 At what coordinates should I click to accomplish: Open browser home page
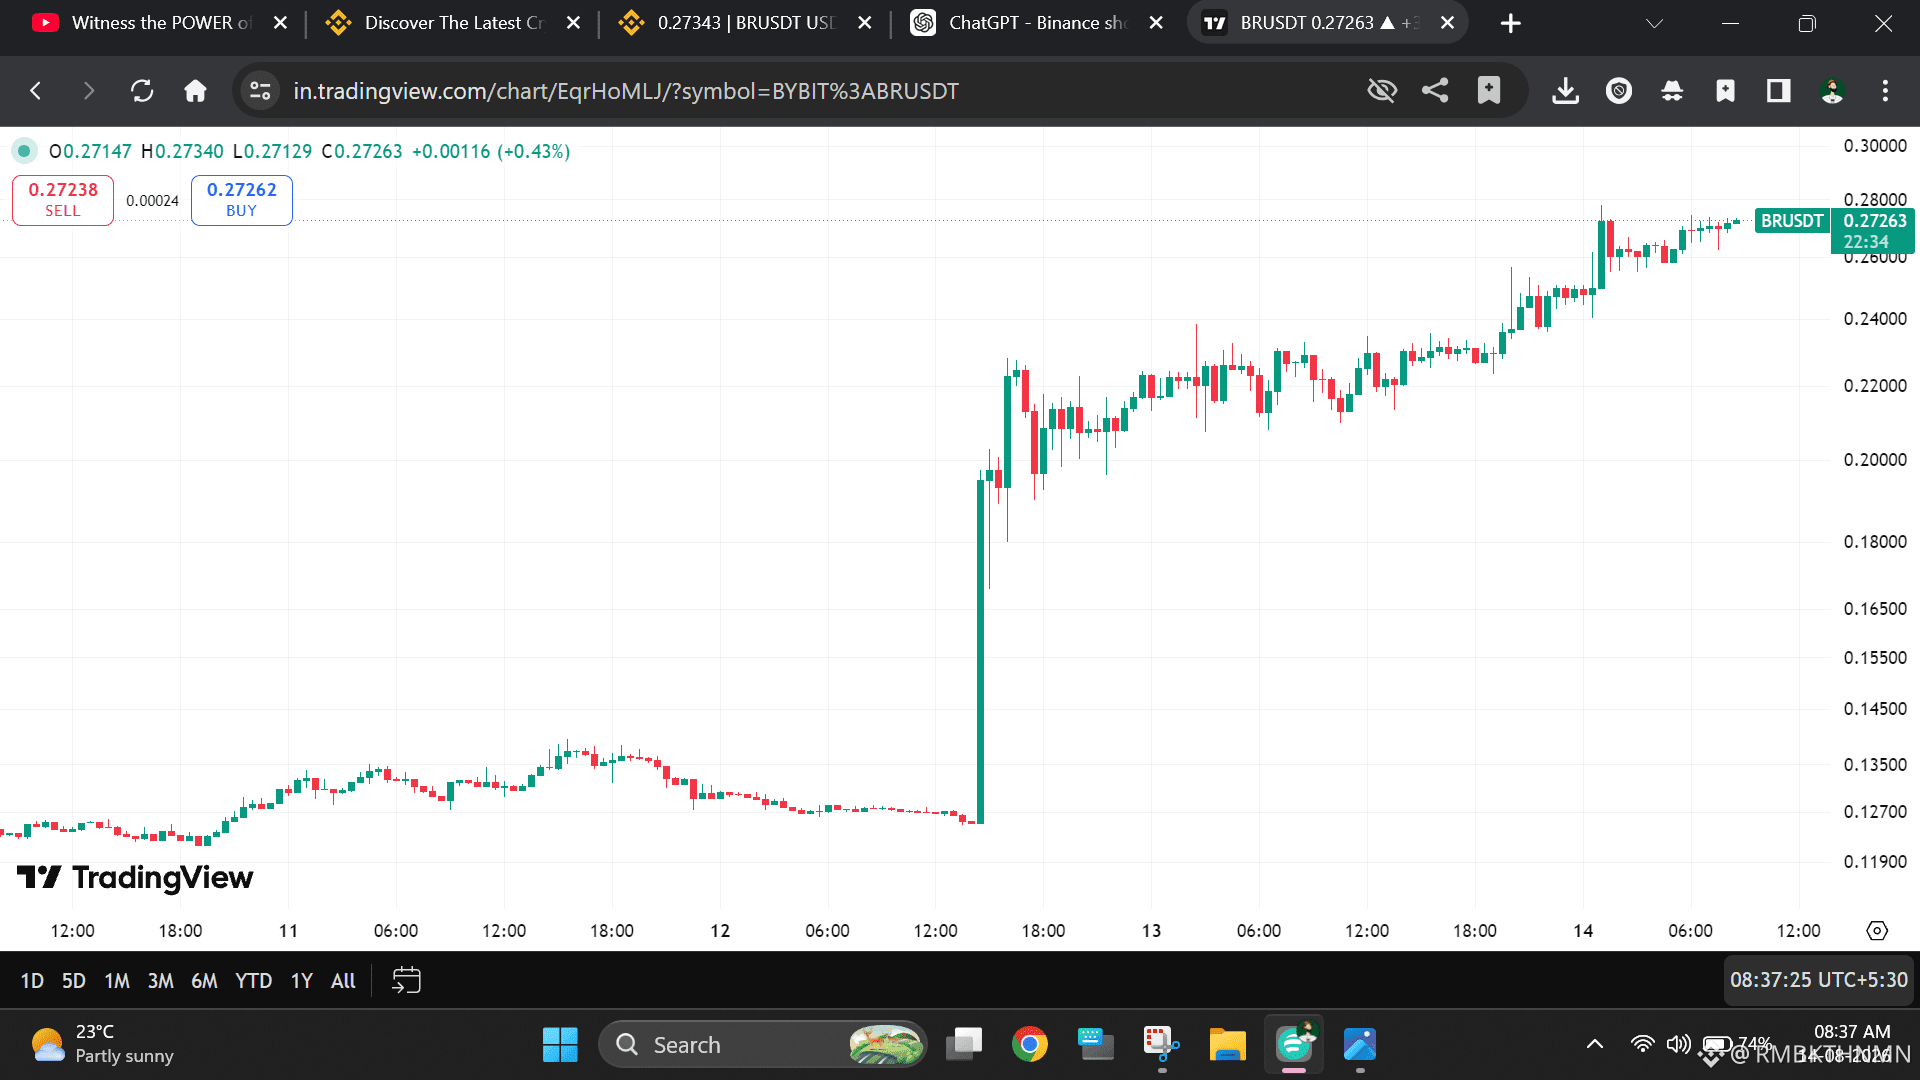[195, 91]
